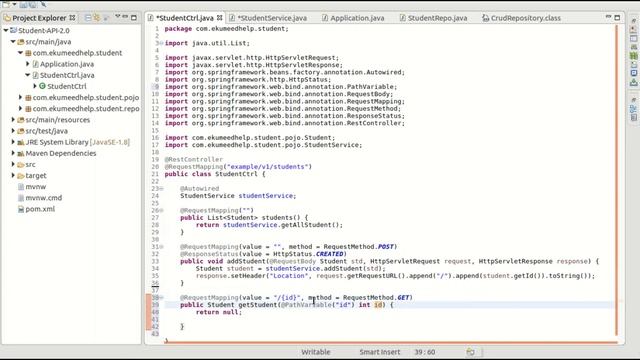Maximize the editor area
This screenshot has height=360, width=640.
(x=617, y=18)
